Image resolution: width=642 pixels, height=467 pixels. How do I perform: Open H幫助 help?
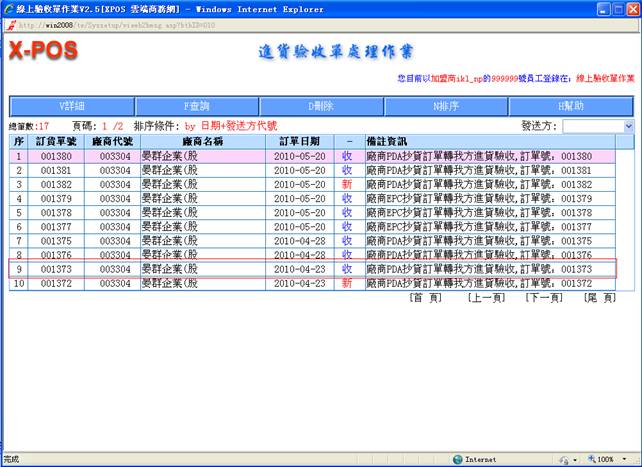pyautogui.click(x=571, y=106)
